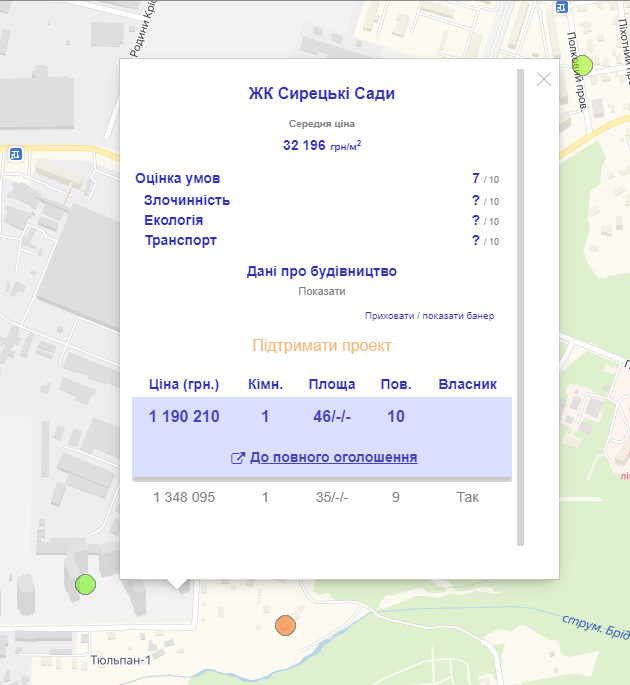Open До повного оголошення link
The image size is (630, 685).
(333, 457)
